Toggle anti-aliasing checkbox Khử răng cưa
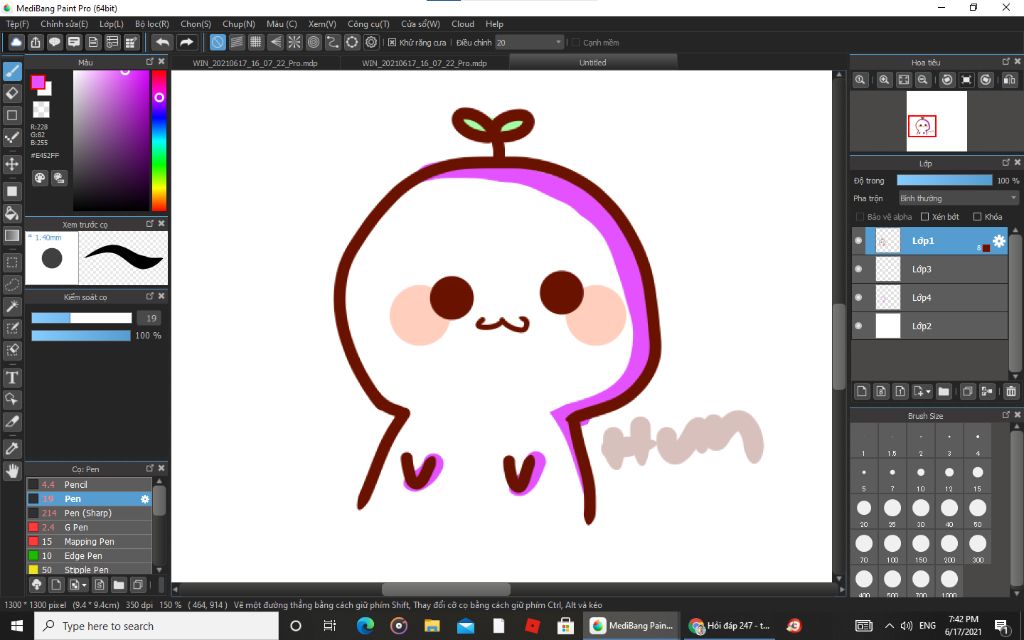1024x640 pixels. [x=392, y=42]
